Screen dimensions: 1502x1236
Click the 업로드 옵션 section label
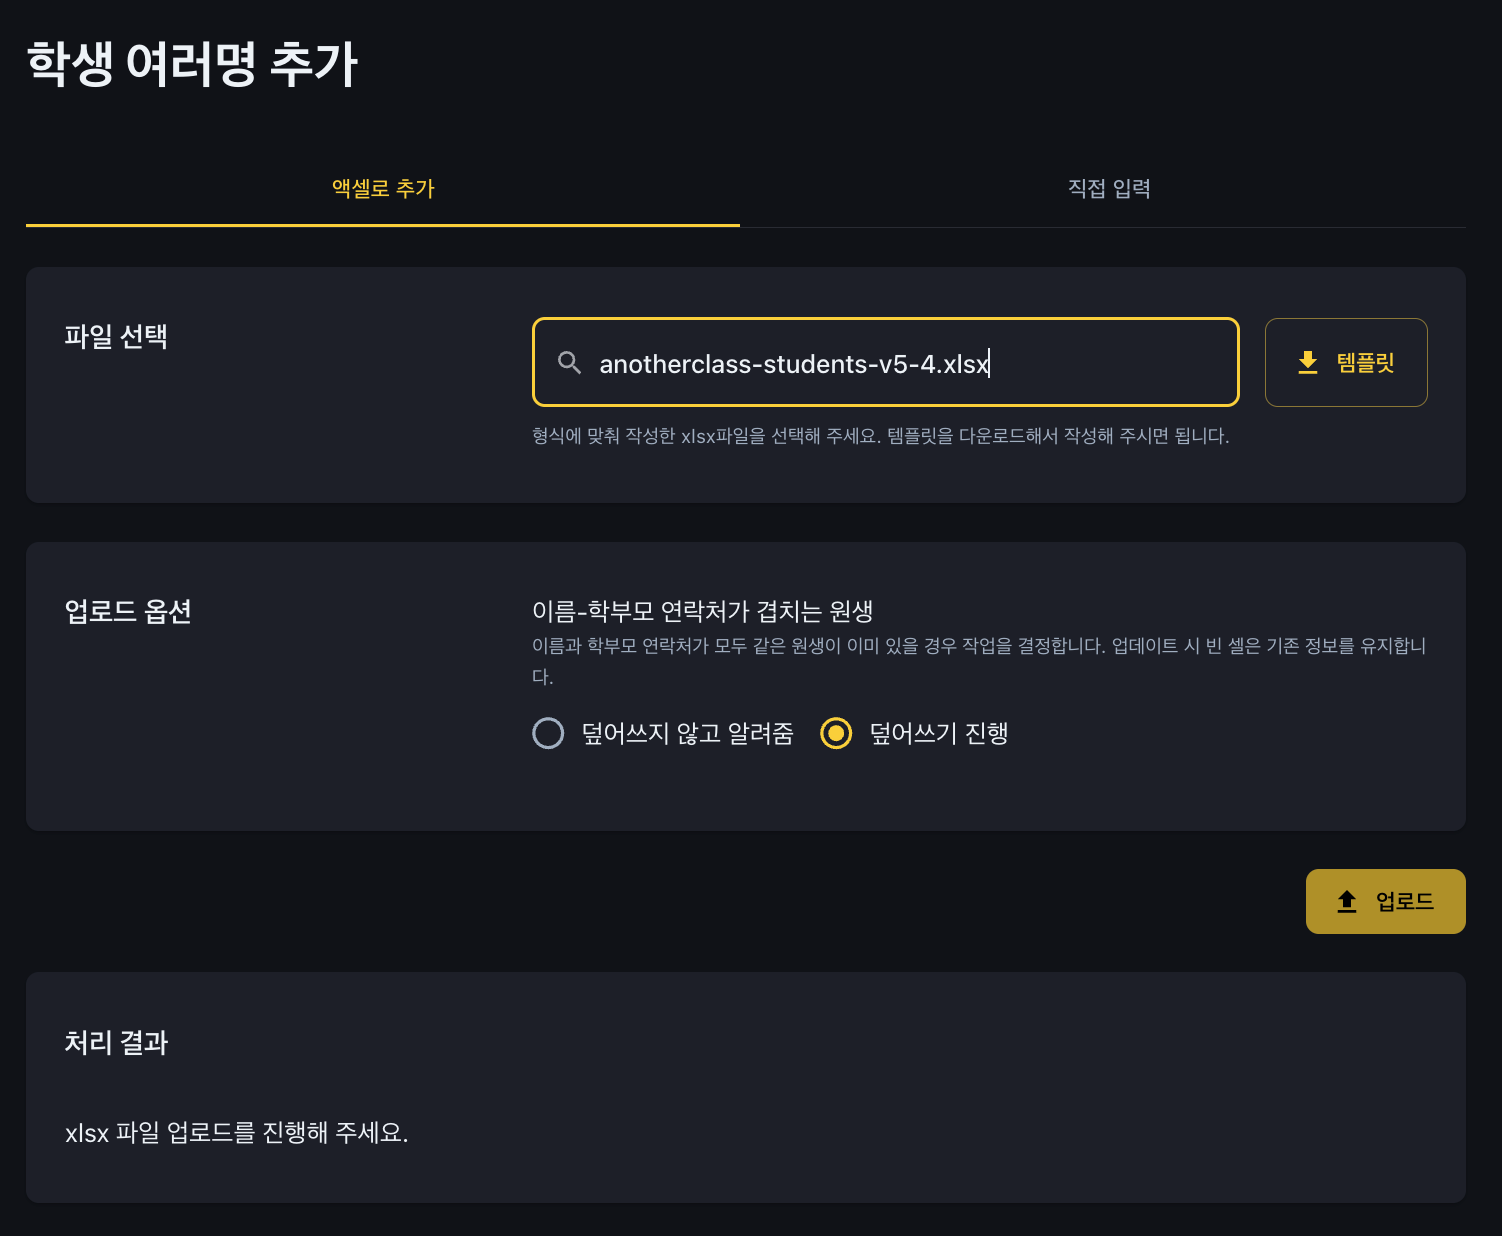pyautogui.click(x=128, y=611)
